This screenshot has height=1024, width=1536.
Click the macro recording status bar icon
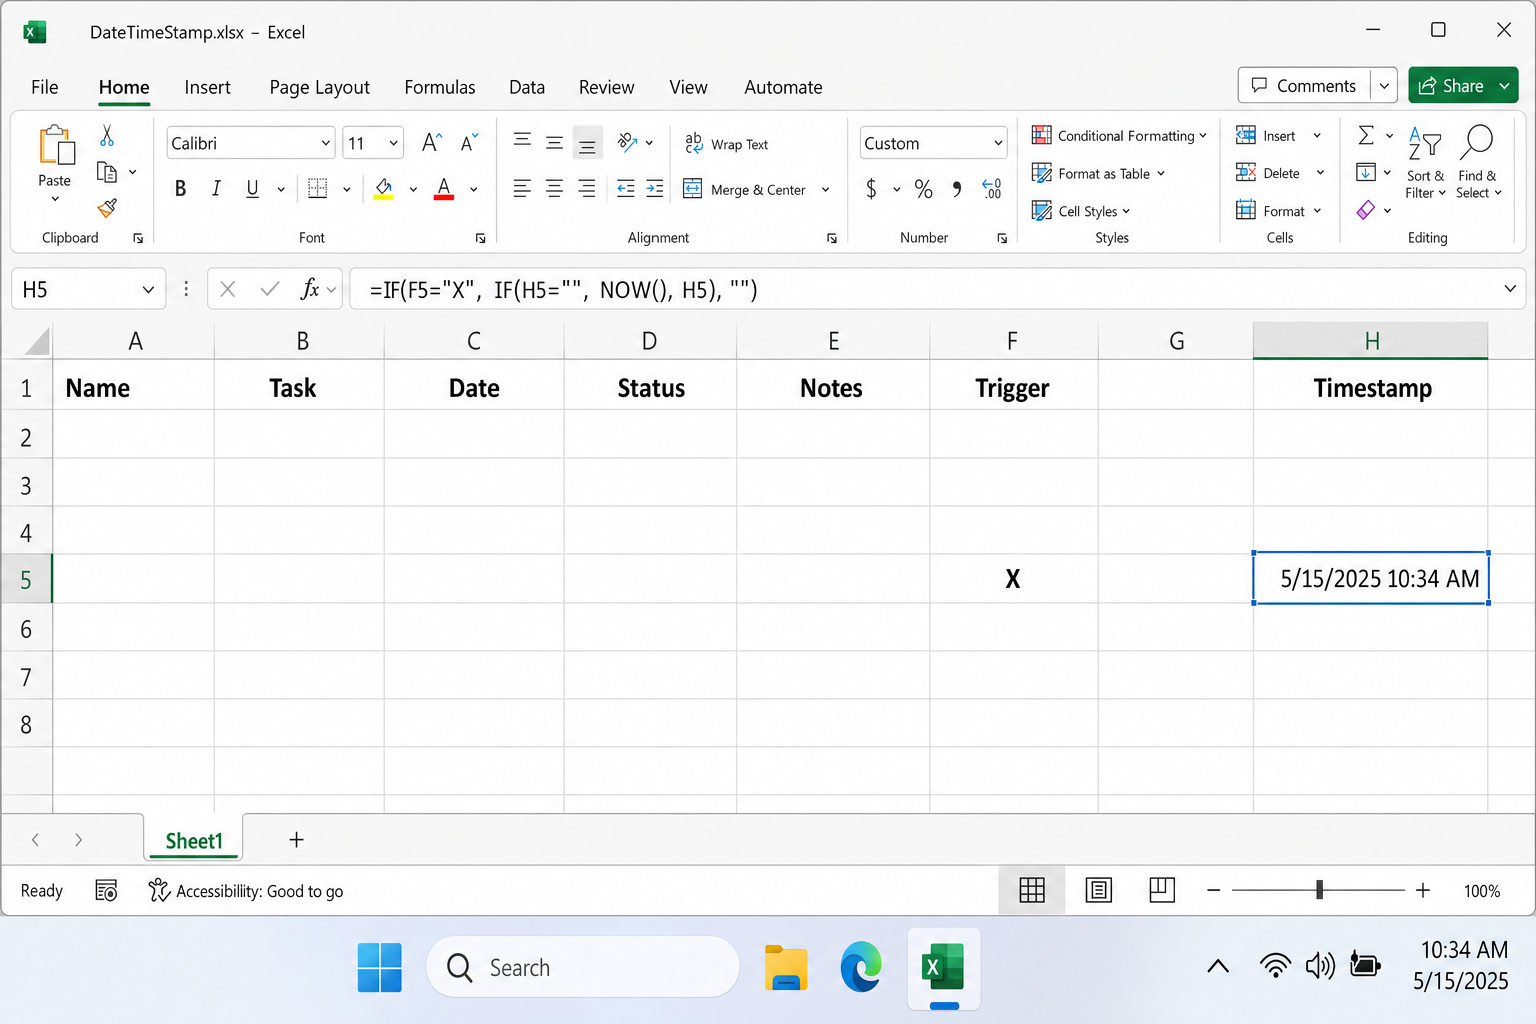tap(106, 890)
